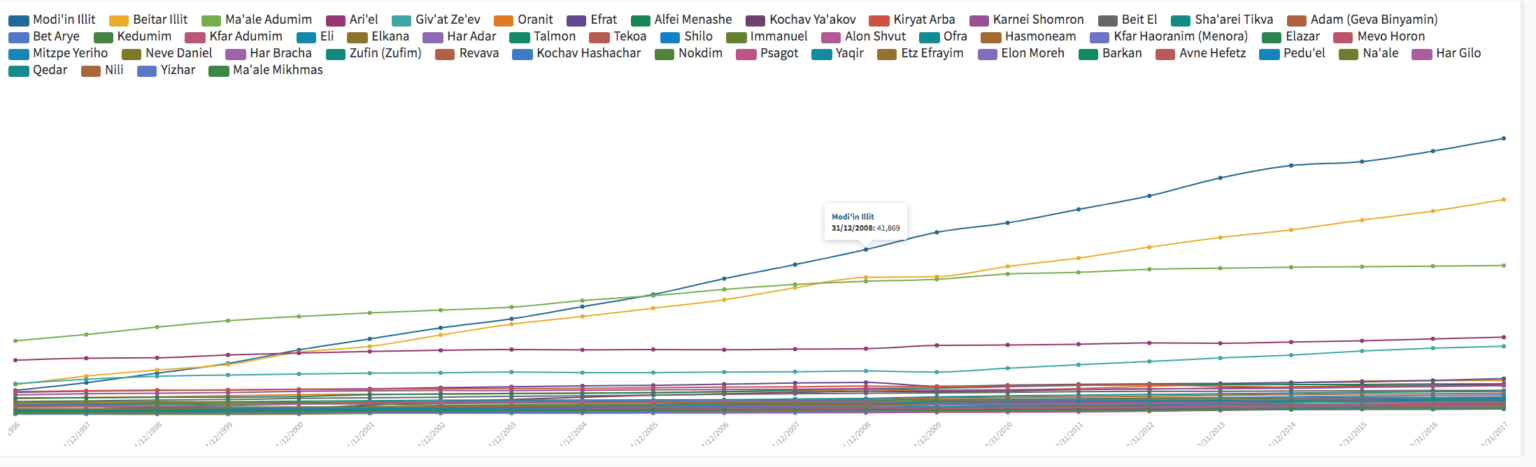Toggle the Har Gilo legend entry
This screenshot has height=467, width=1536.
pyautogui.click(x=1457, y=53)
